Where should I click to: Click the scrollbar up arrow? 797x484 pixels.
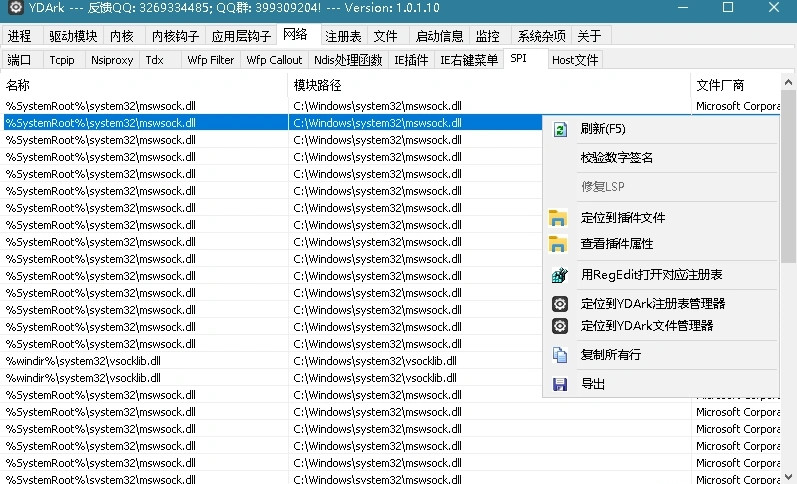coord(788,81)
